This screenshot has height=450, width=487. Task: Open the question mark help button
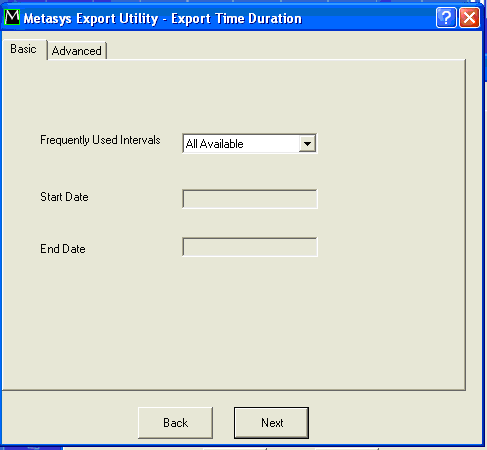click(x=446, y=18)
